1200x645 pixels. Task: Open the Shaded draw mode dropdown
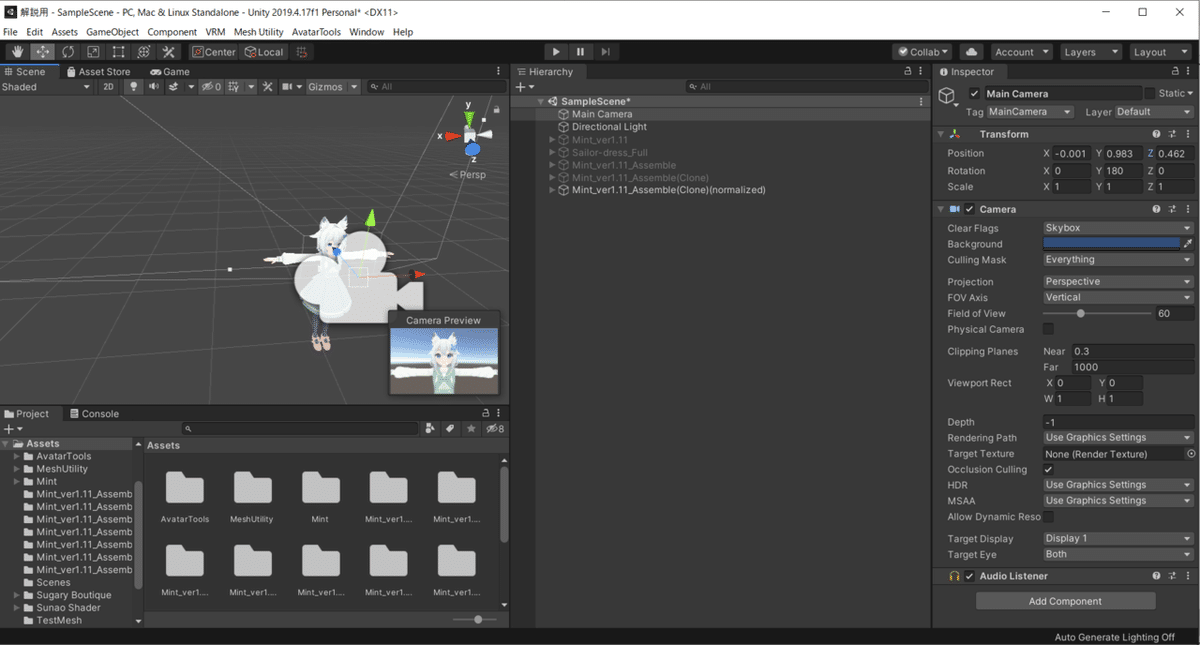(46, 87)
